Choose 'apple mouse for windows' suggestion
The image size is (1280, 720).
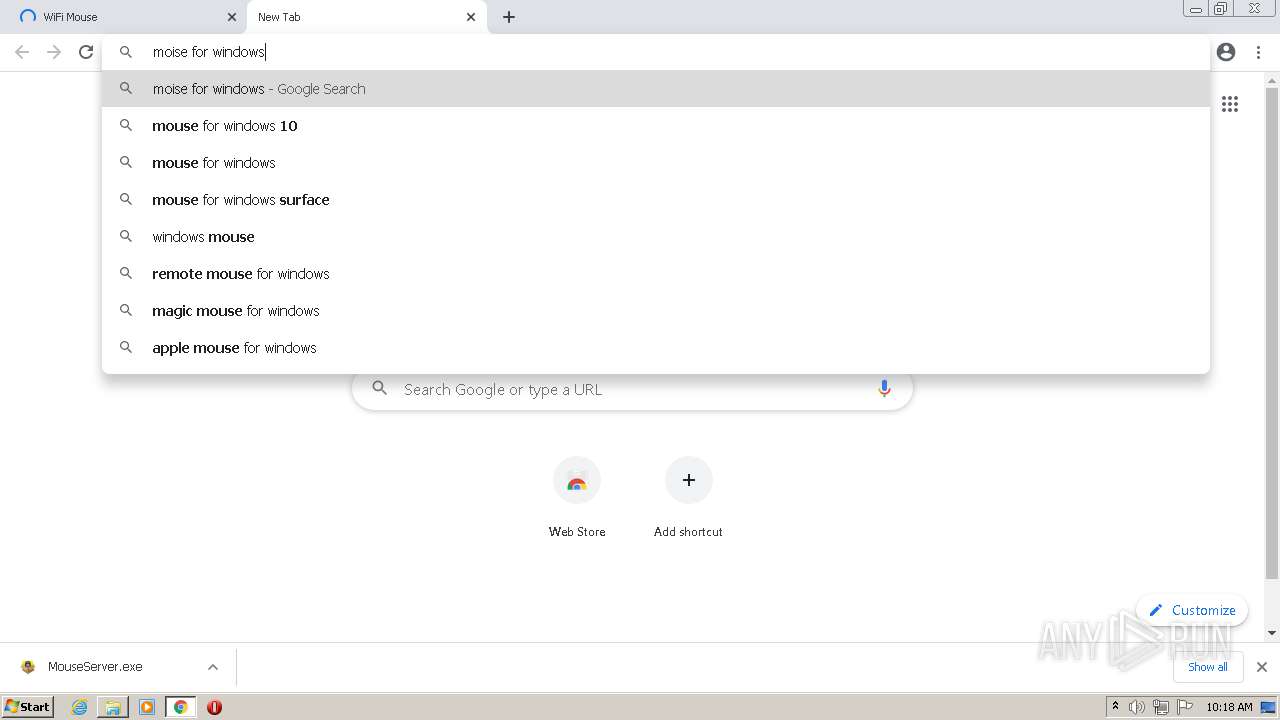click(x=656, y=347)
